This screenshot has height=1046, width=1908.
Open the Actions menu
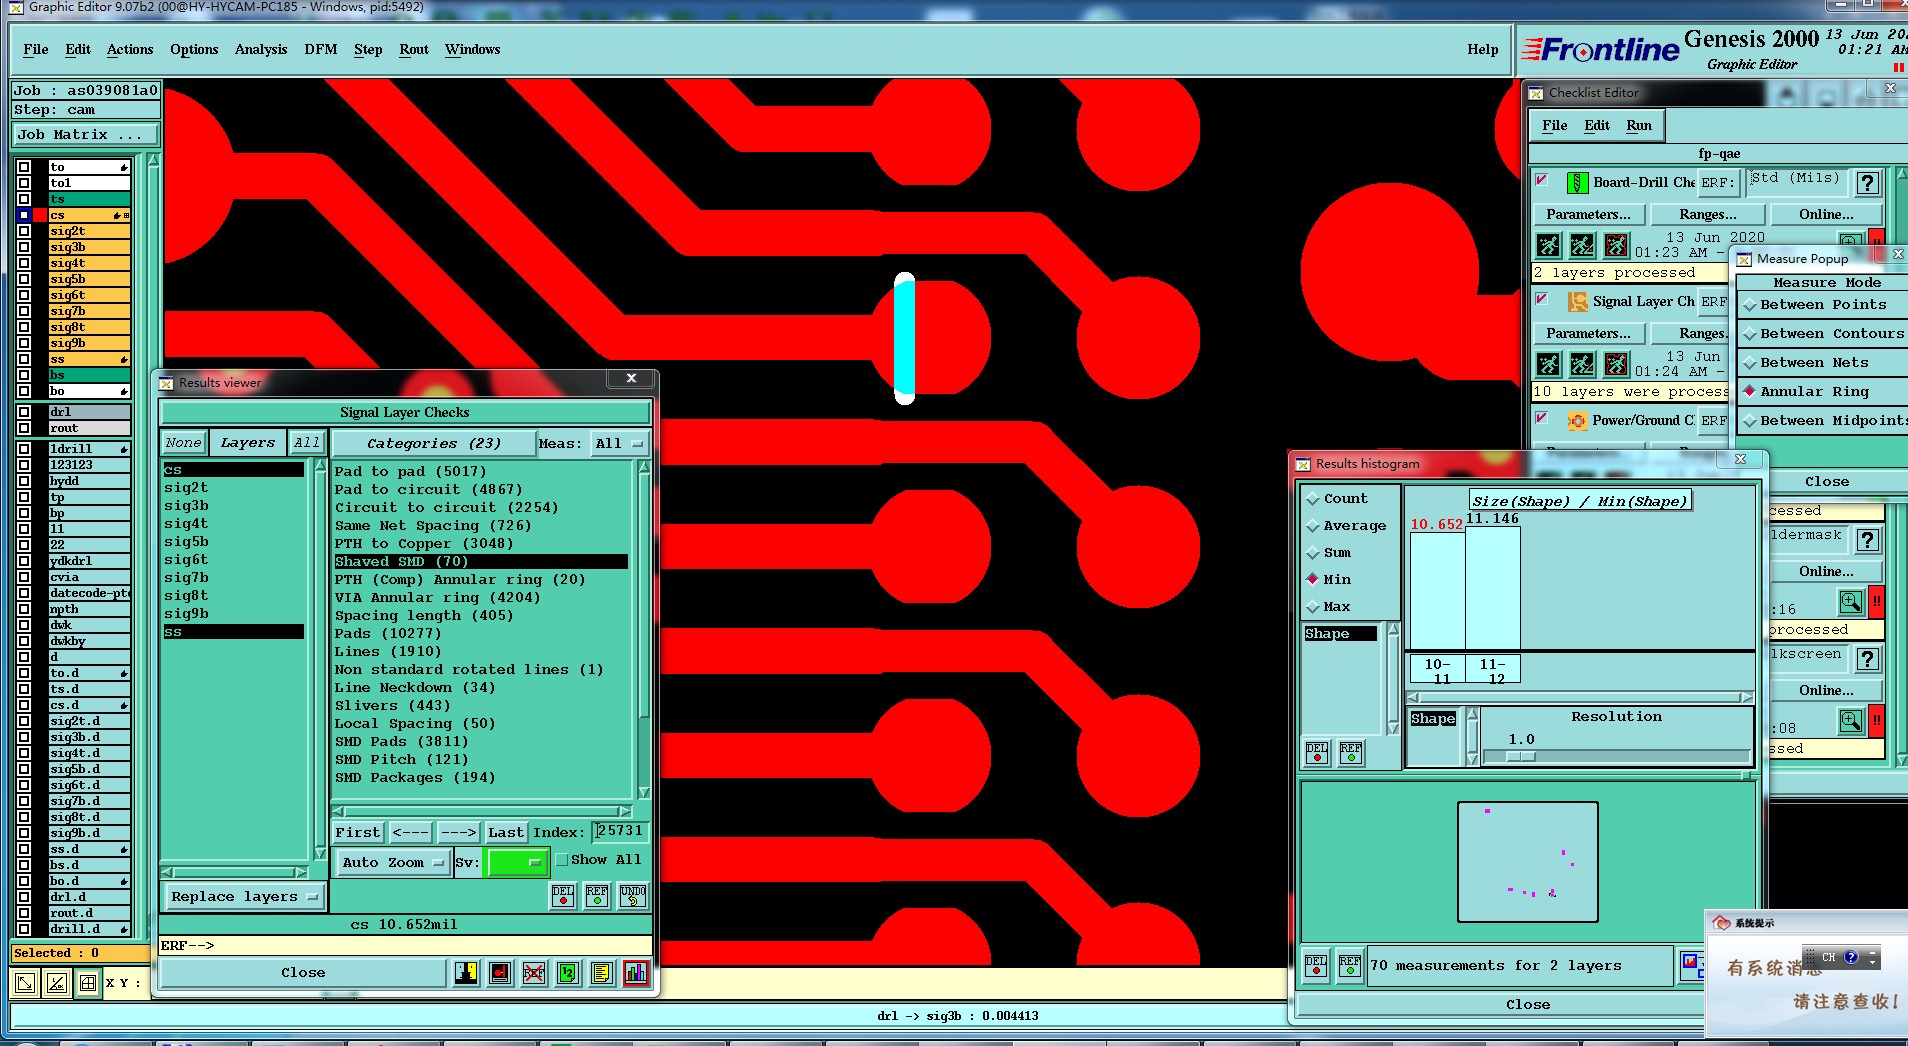(x=130, y=49)
